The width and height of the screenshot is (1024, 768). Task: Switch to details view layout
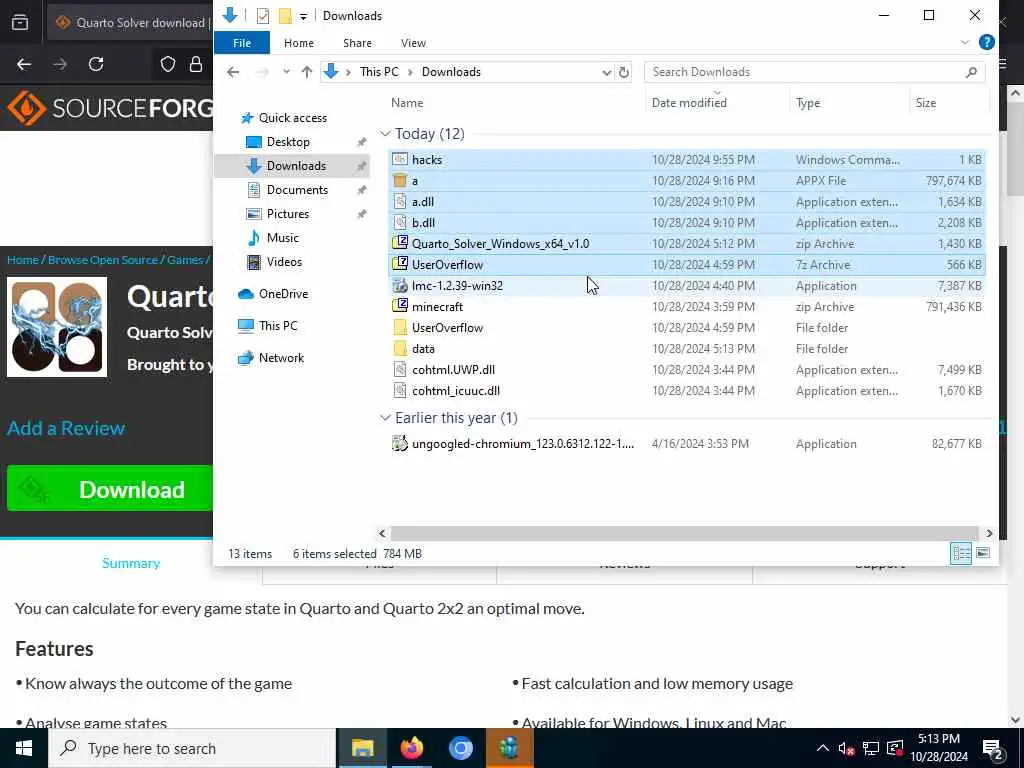961,553
